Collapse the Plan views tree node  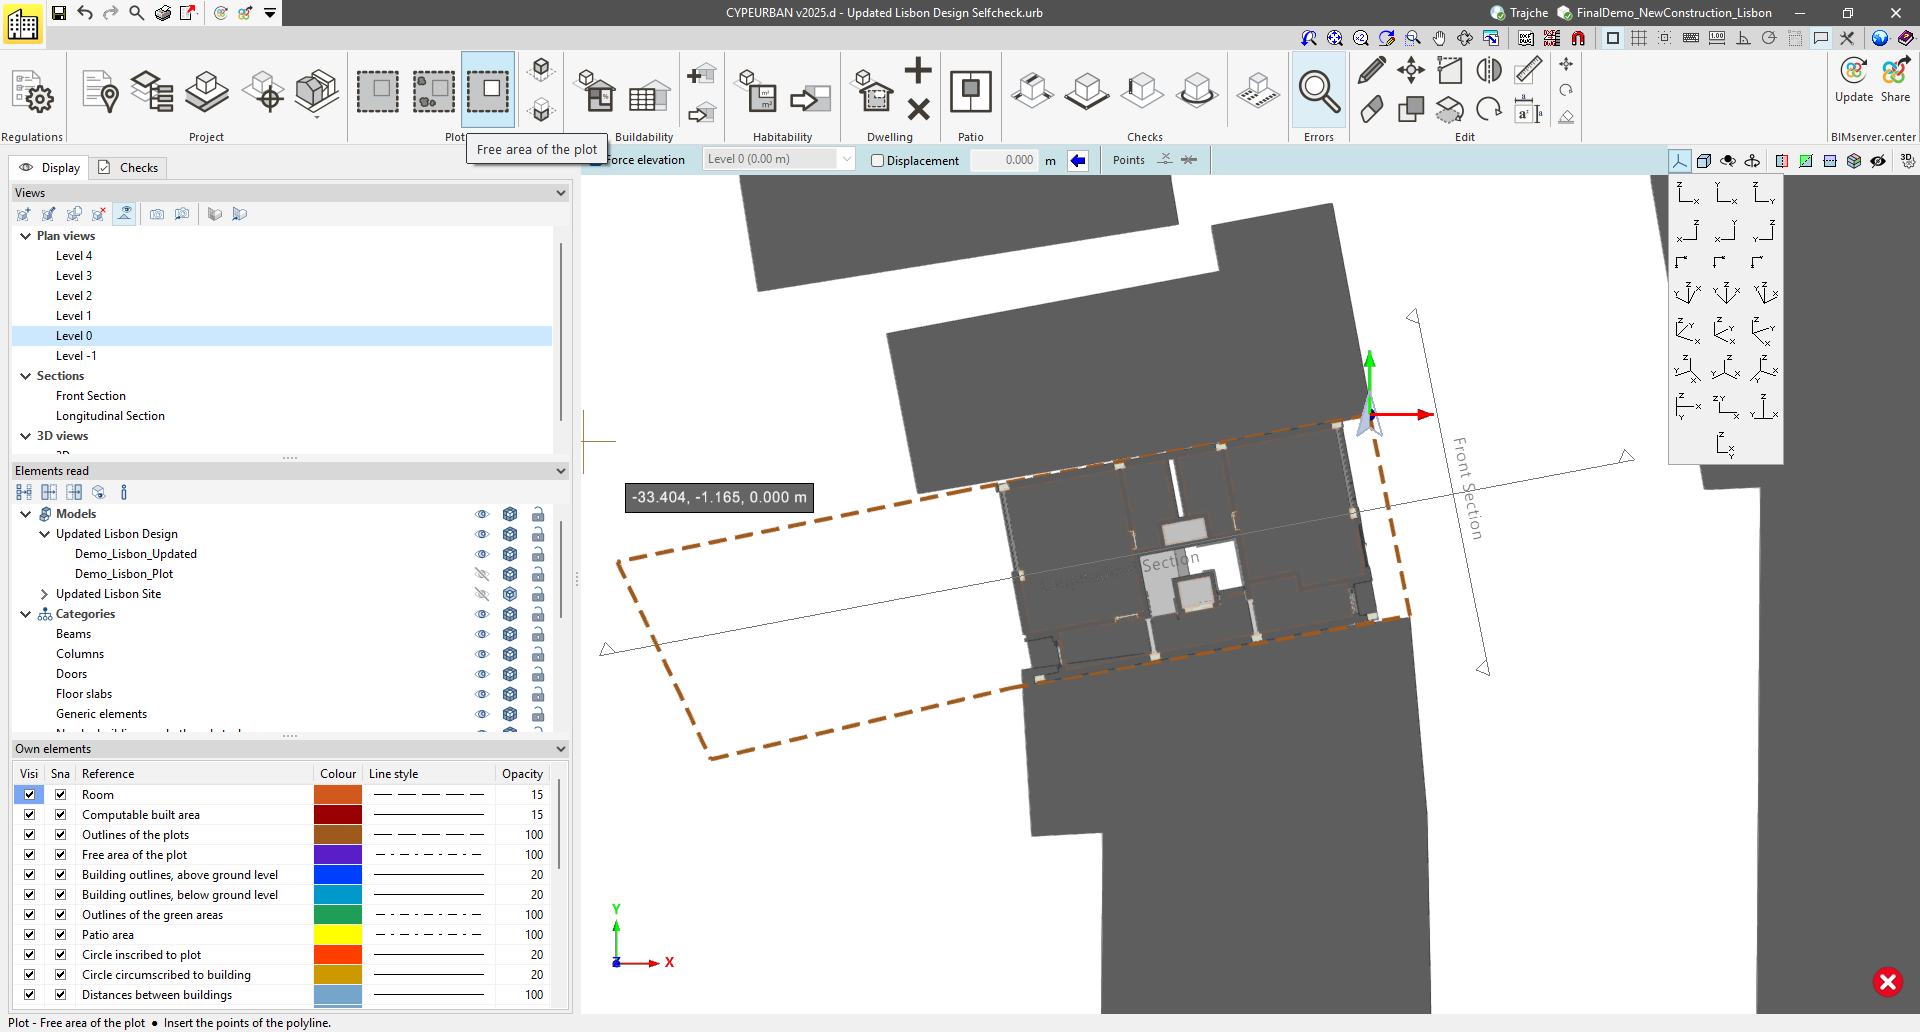click(25, 236)
